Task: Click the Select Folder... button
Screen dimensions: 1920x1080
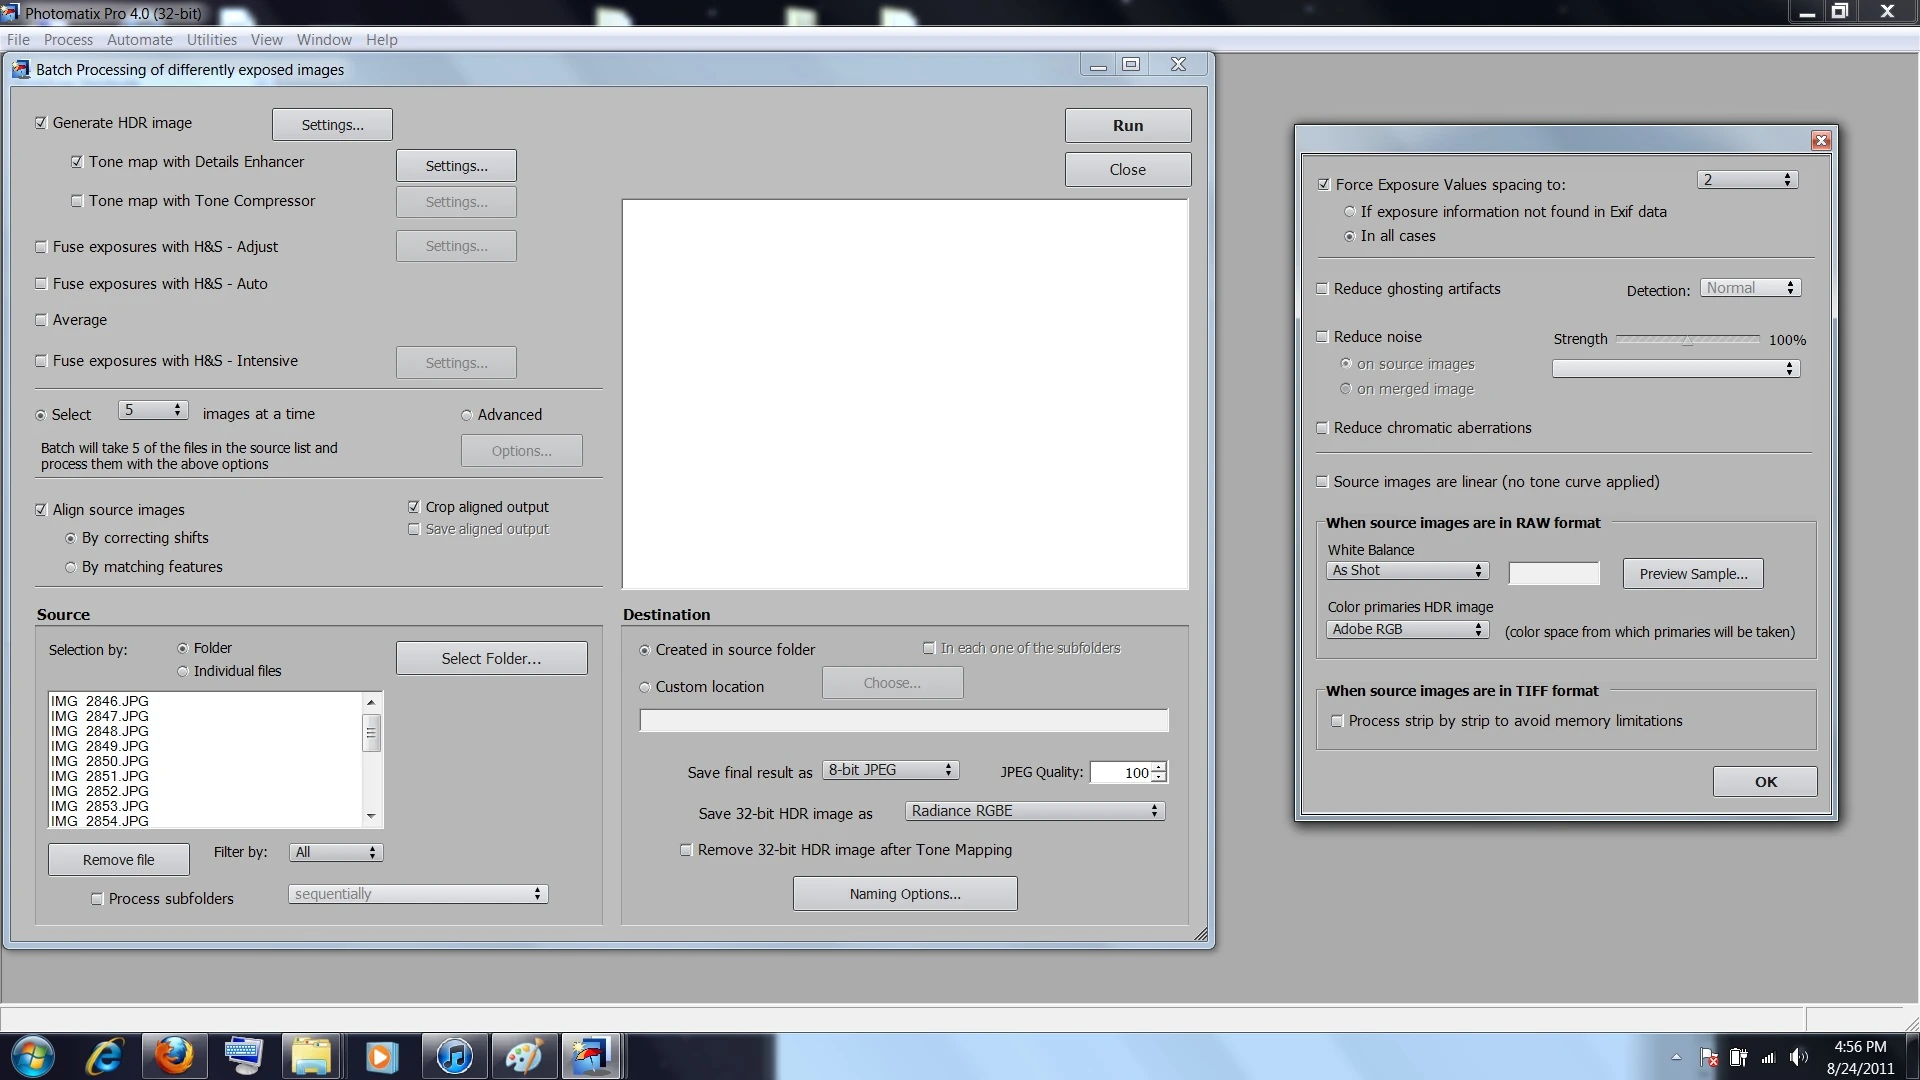Action: (491, 658)
